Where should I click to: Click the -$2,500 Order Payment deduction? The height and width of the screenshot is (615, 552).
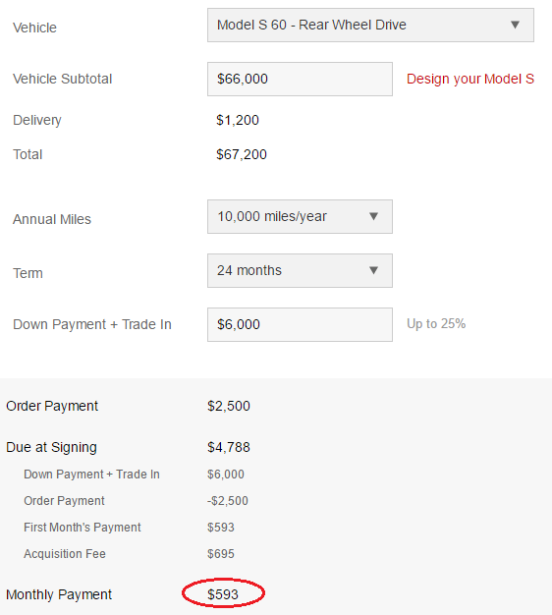[228, 501]
